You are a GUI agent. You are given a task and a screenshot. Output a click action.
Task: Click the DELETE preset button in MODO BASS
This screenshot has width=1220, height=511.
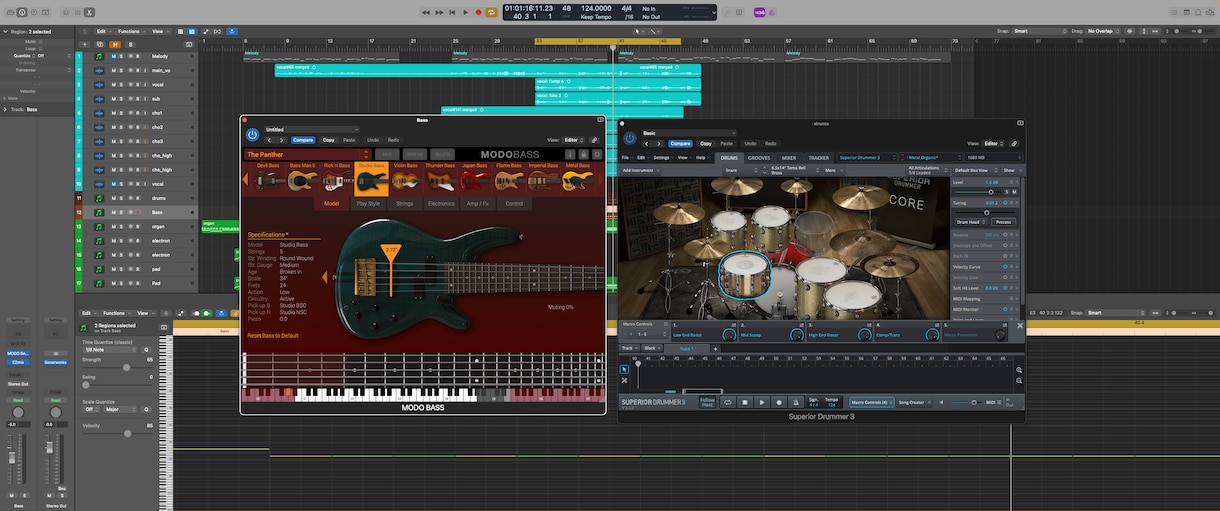click(442, 154)
